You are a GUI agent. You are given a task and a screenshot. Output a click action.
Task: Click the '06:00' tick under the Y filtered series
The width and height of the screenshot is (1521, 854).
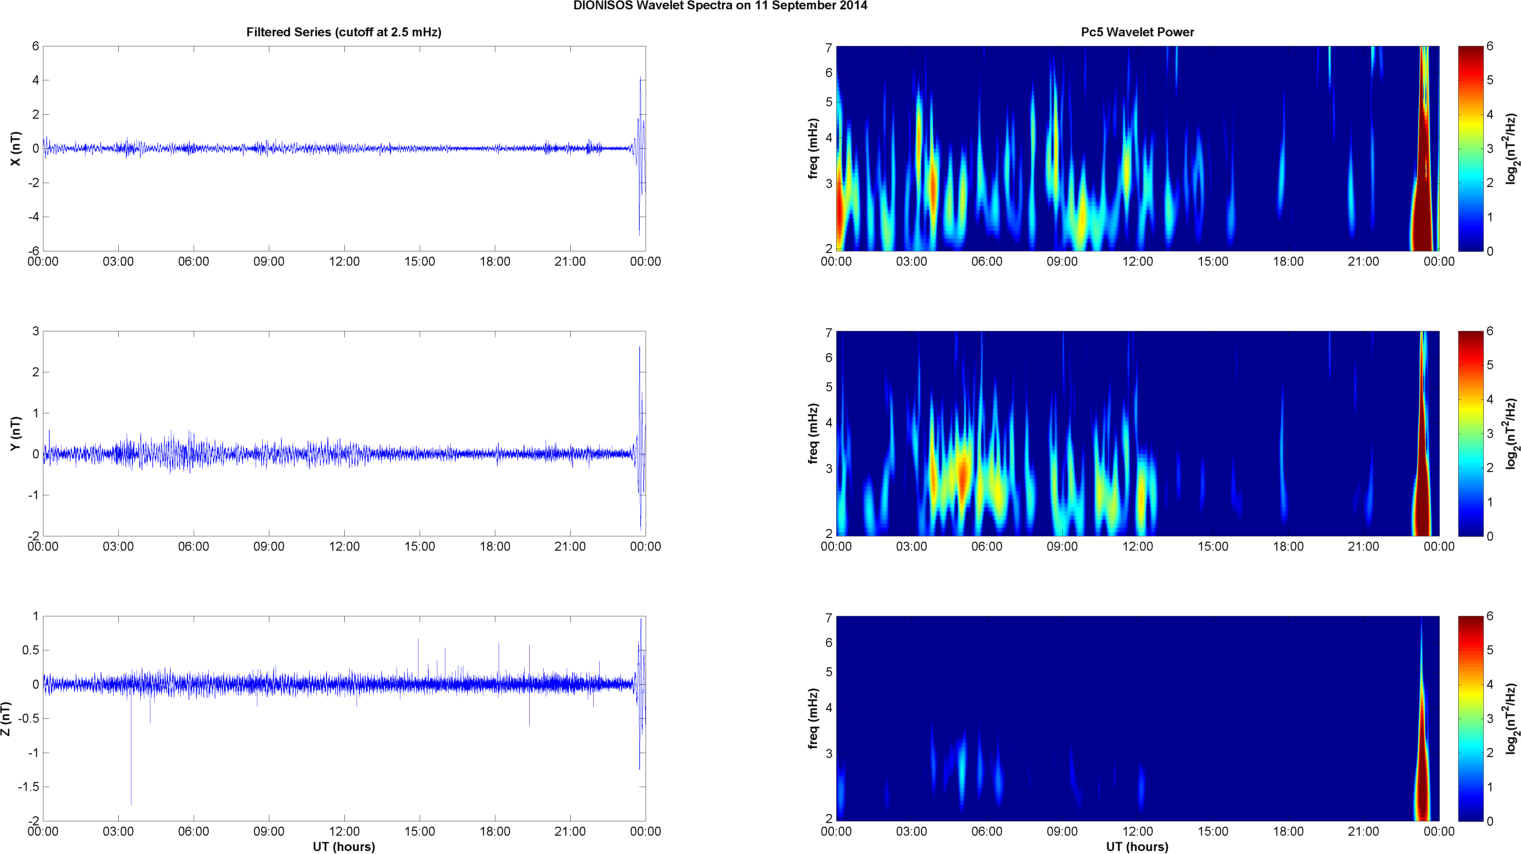pyautogui.click(x=193, y=547)
